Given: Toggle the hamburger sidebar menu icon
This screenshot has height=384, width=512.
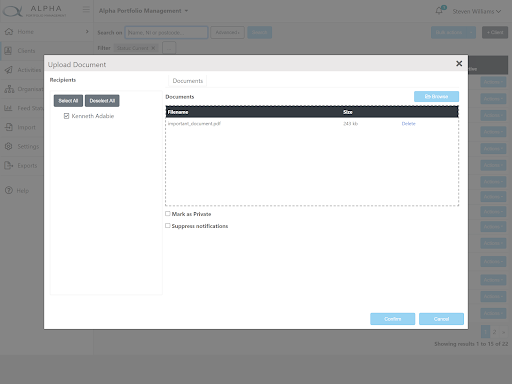Looking at the screenshot, I should [86, 9].
